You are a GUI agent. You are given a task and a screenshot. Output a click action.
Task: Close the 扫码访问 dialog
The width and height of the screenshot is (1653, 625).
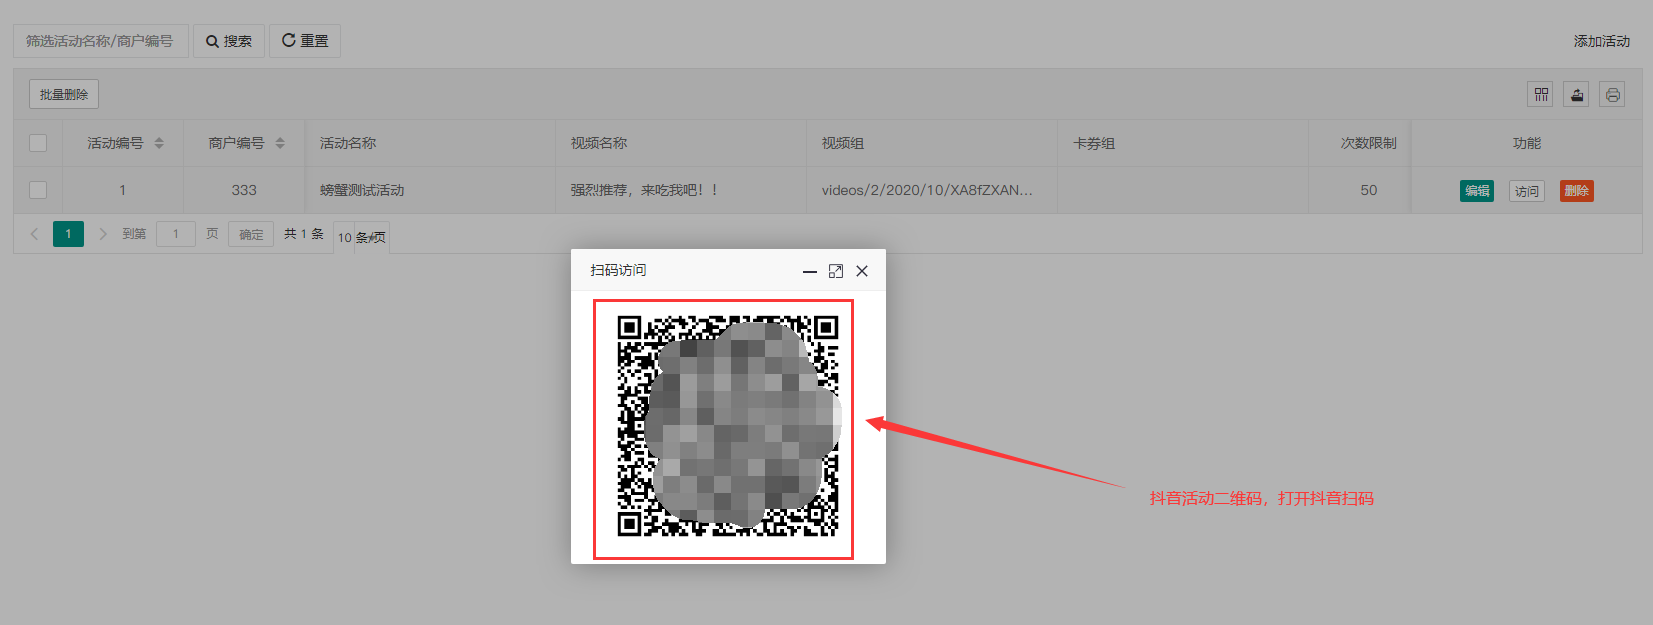(862, 271)
